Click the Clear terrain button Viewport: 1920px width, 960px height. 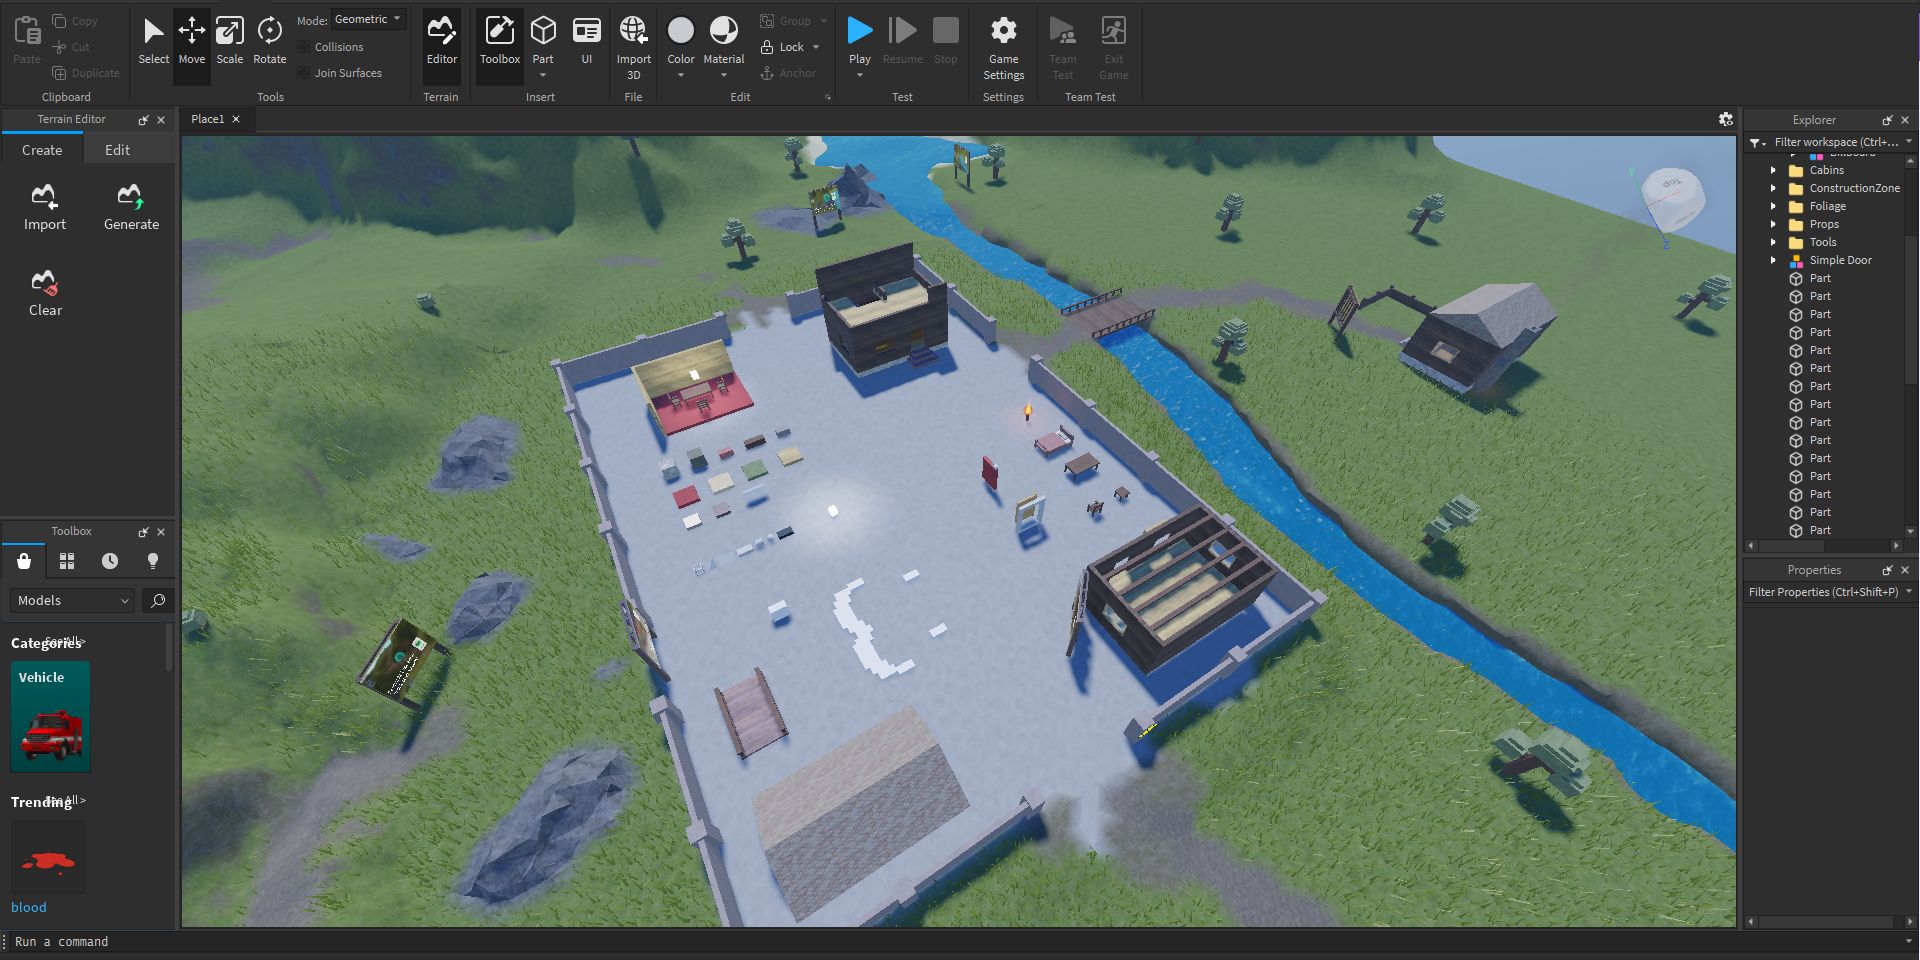click(x=45, y=291)
